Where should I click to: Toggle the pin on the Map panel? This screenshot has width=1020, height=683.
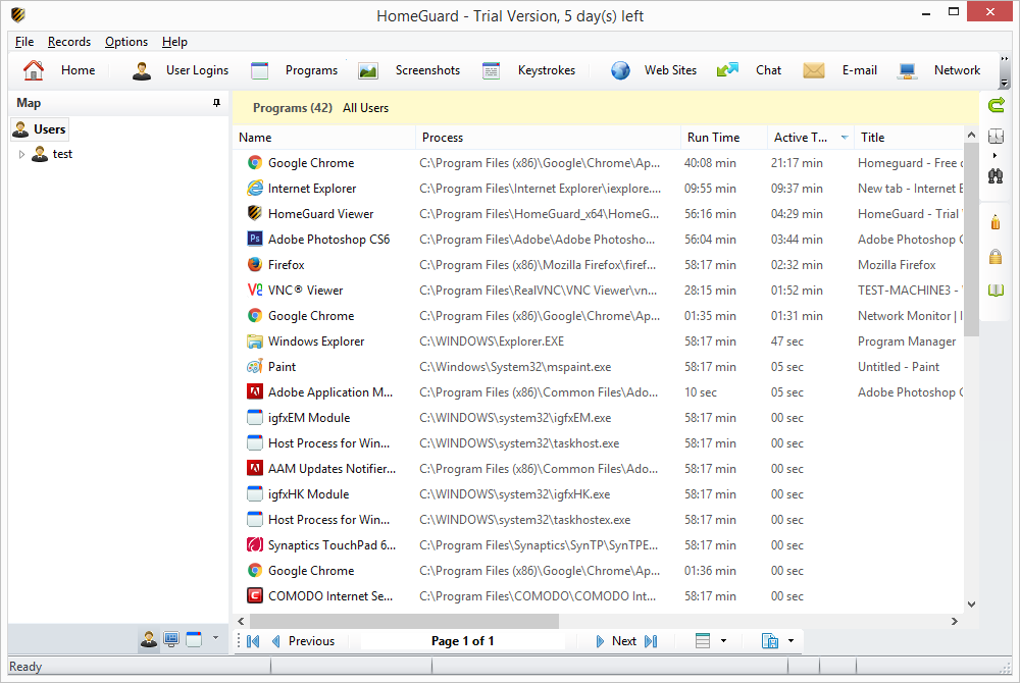click(x=216, y=103)
